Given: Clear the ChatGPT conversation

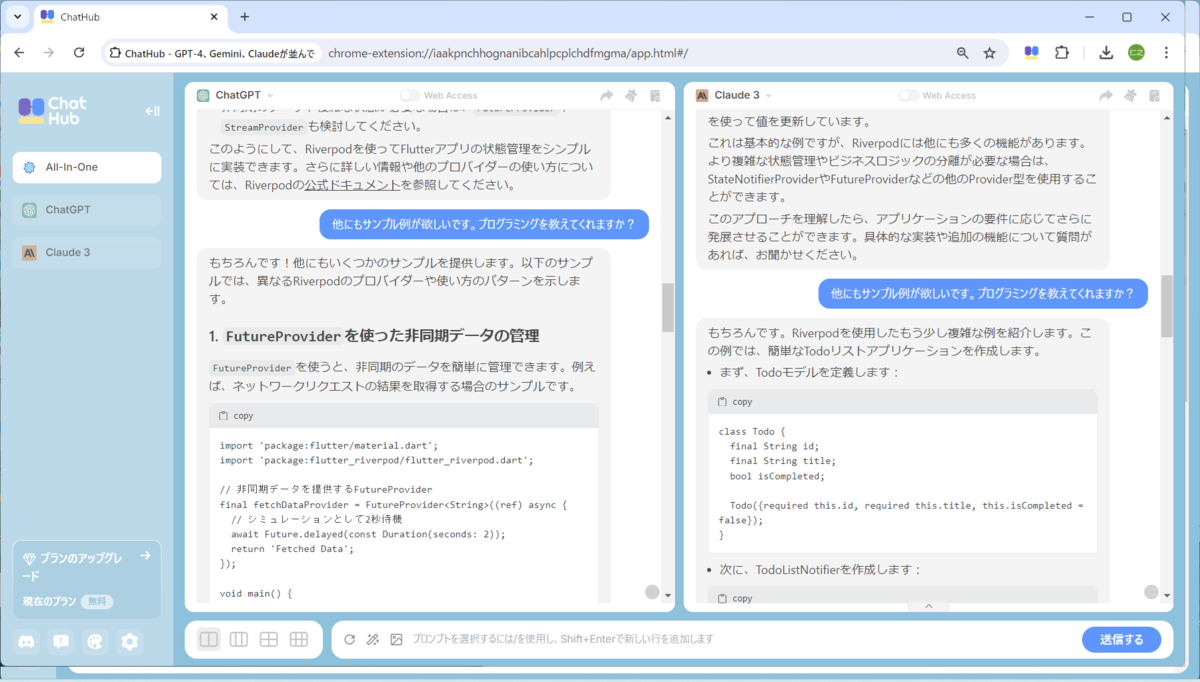Looking at the screenshot, I should pyautogui.click(x=631, y=96).
